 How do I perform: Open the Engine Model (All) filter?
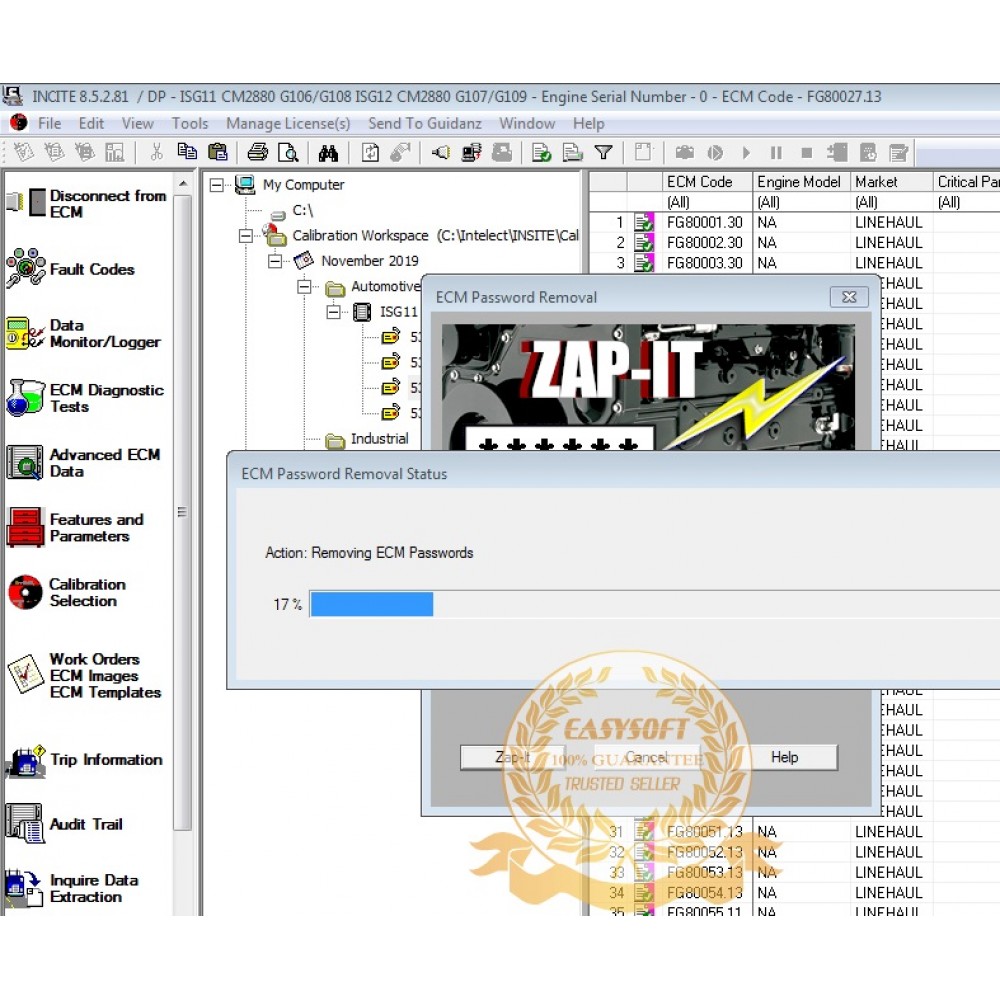(801, 202)
